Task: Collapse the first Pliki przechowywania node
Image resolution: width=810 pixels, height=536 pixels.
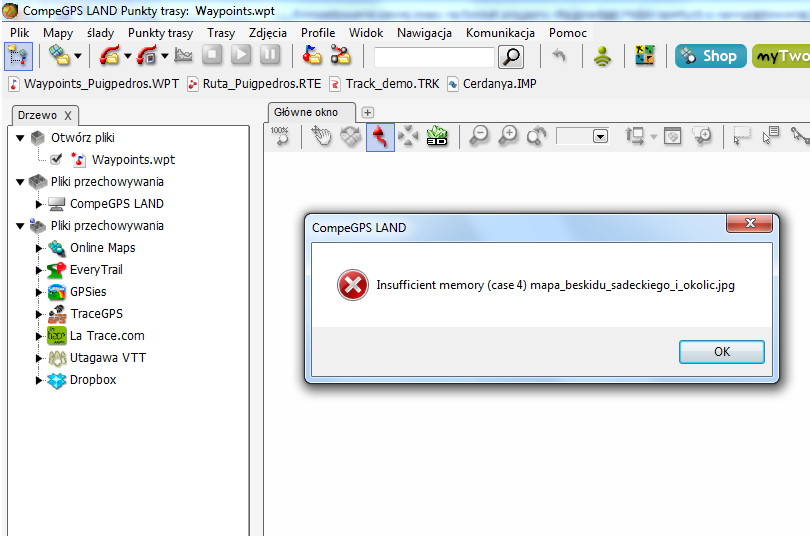Action: point(20,182)
